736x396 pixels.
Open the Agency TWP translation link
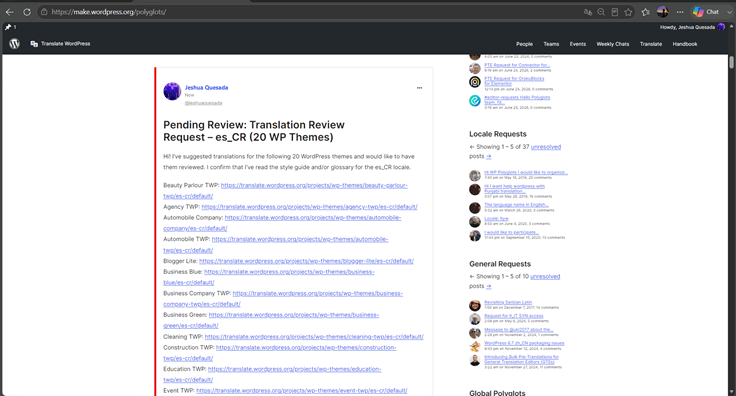[309, 206]
